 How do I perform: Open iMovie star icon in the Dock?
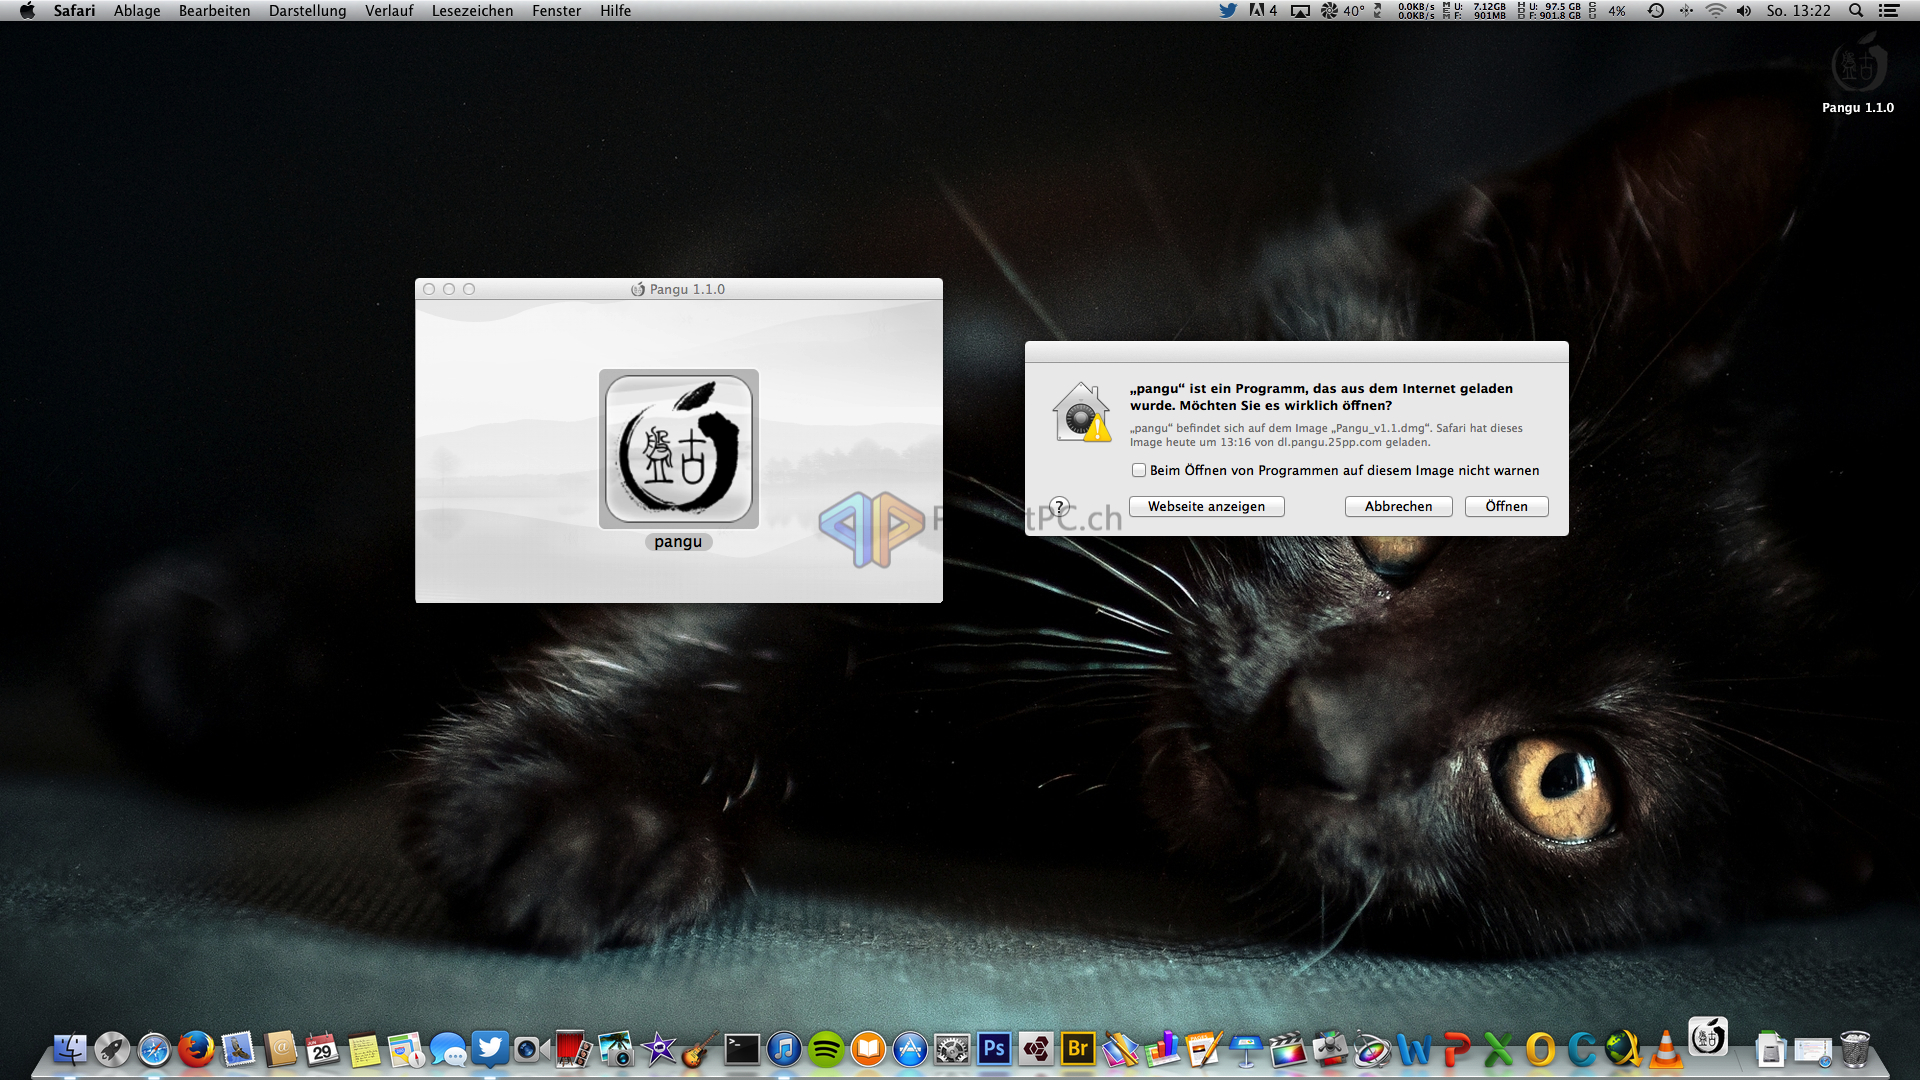coord(658,1049)
